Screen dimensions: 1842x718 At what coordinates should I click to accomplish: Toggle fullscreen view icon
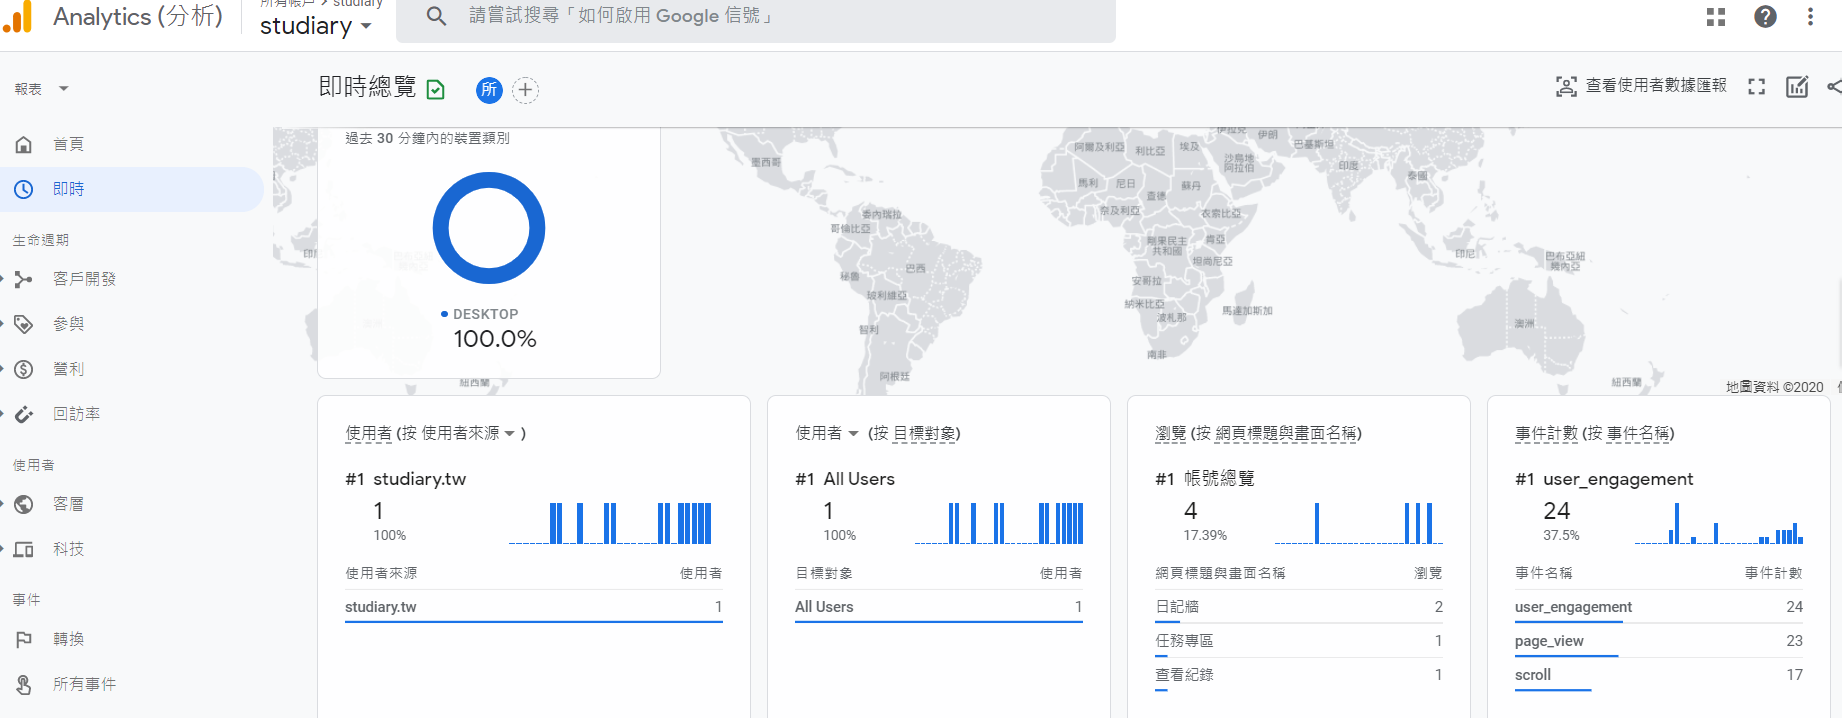pyautogui.click(x=1757, y=86)
